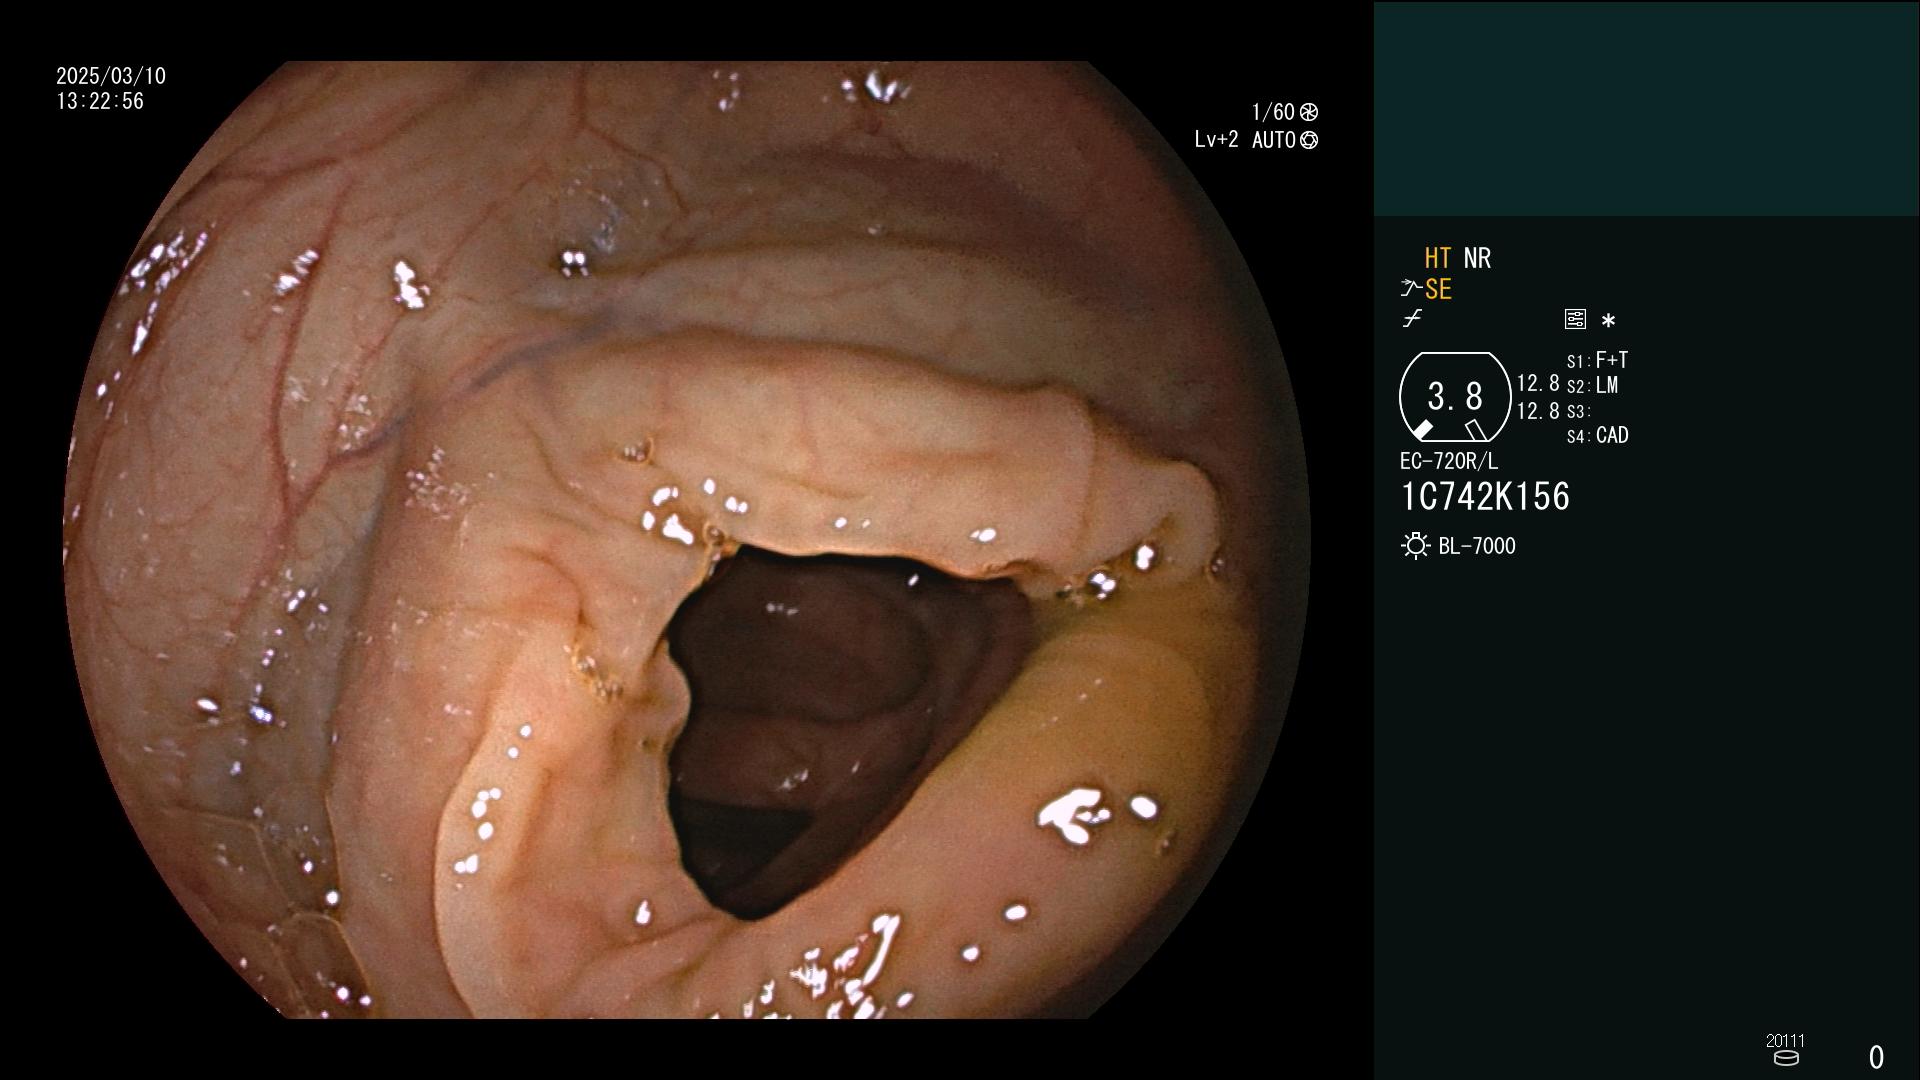The height and width of the screenshot is (1080, 1920).
Task: Click the 12.8 value beside S2
Action: tap(1538, 384)
